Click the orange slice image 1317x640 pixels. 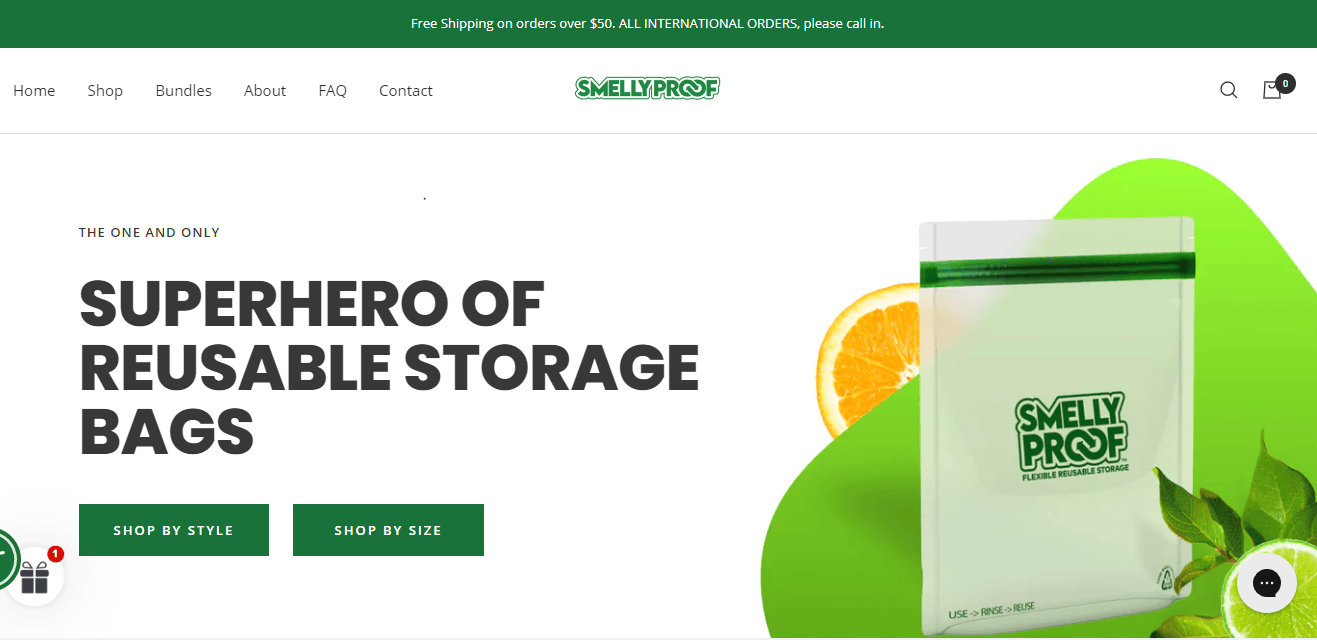click(x=868, y=360)
